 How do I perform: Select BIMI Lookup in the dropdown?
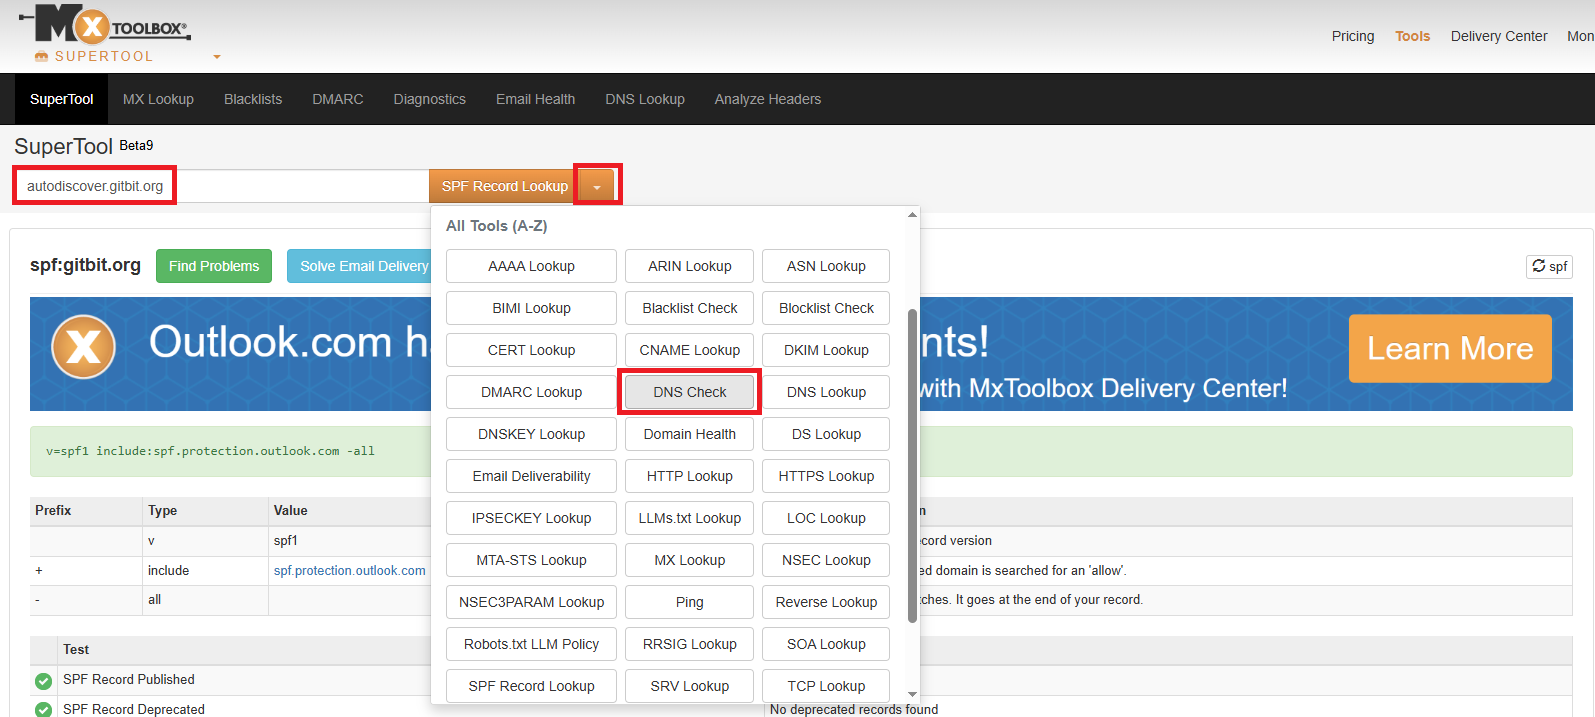(531, 308)
